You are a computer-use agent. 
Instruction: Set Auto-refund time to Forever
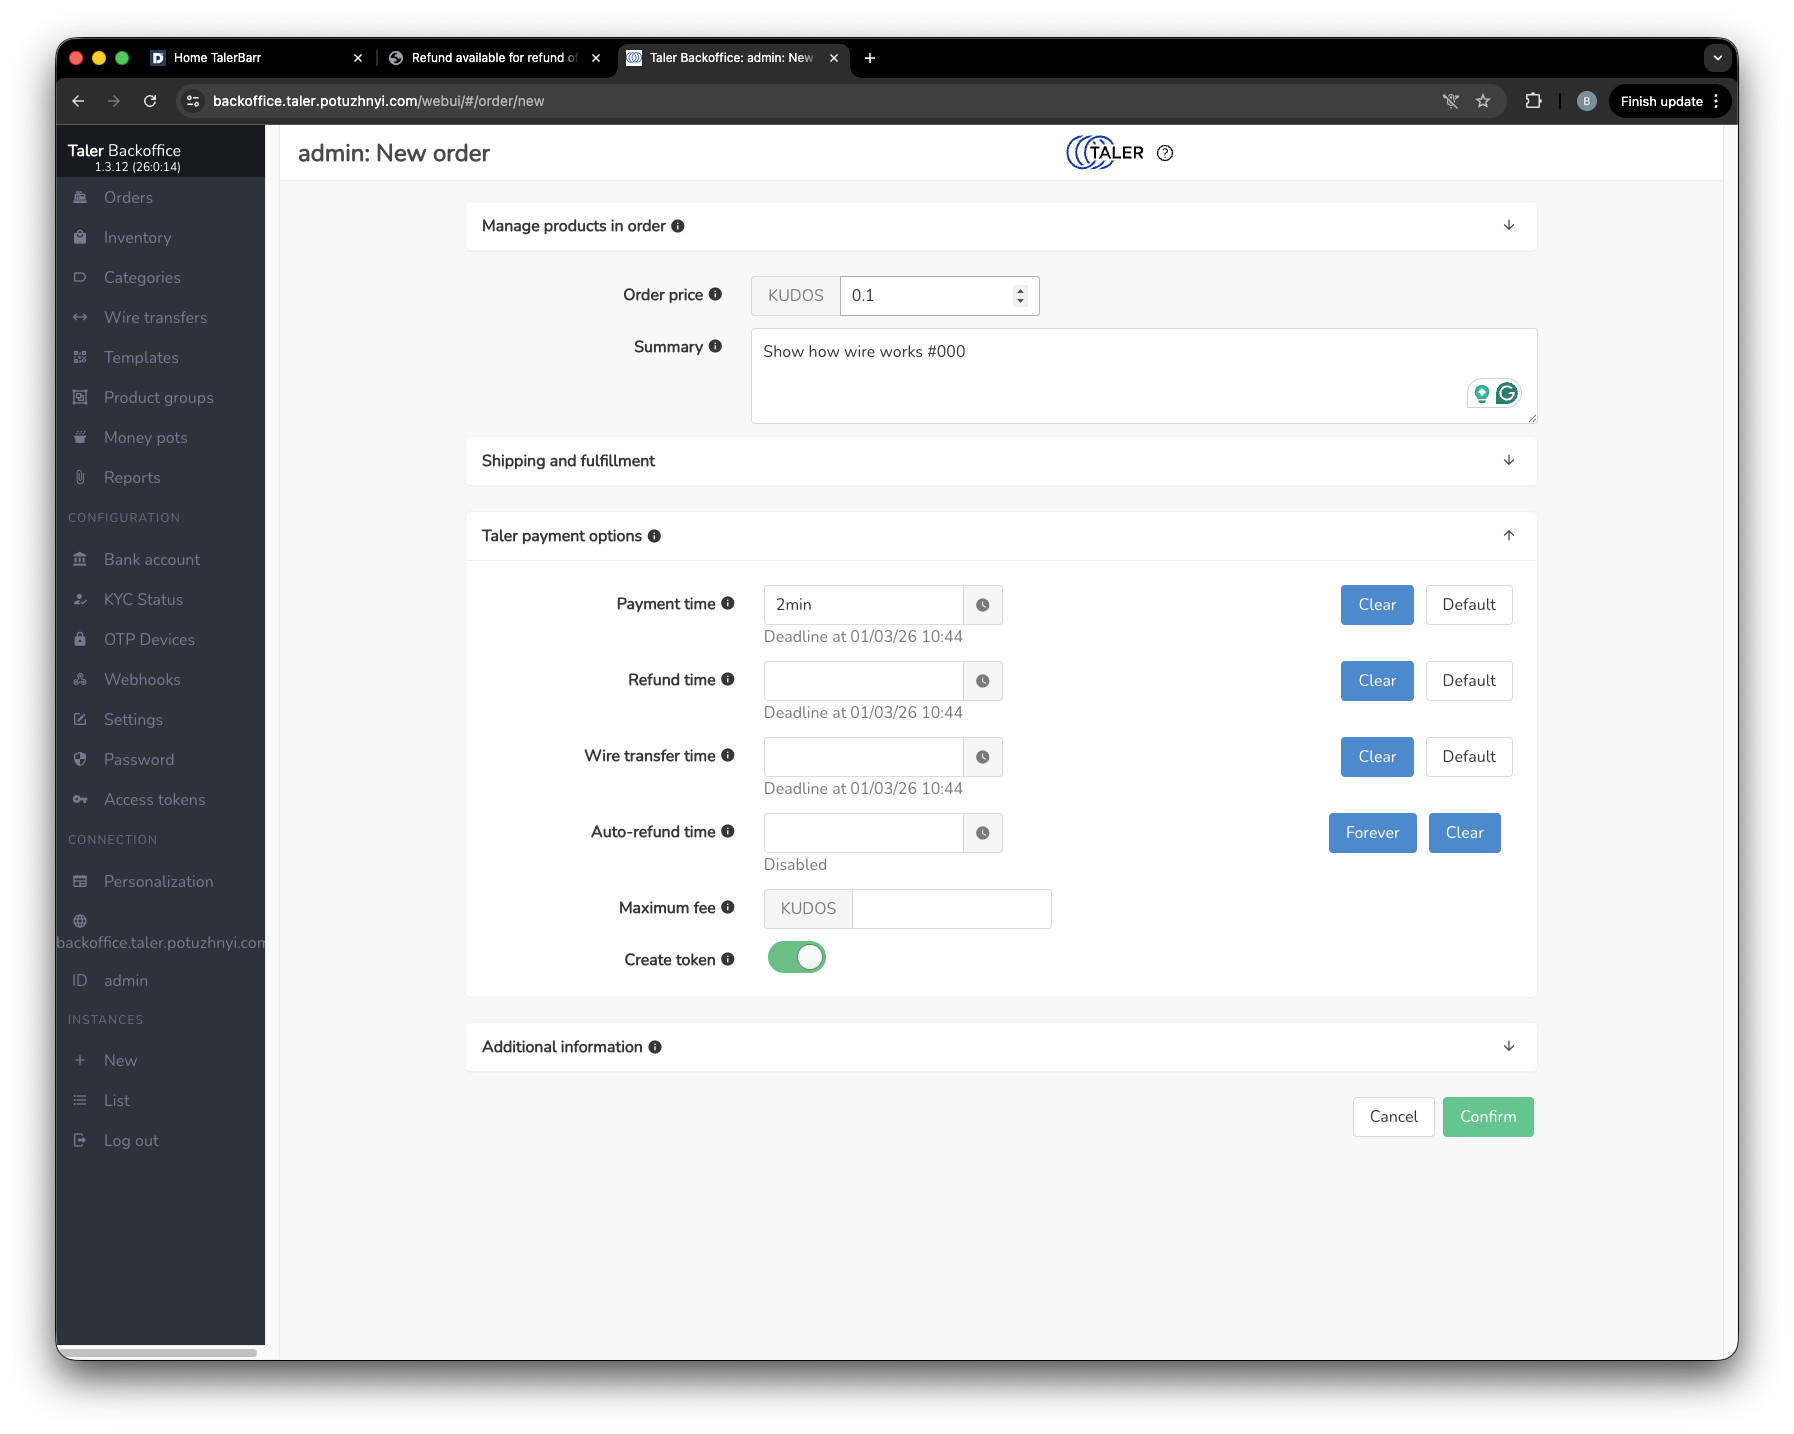tap(1371, 833)
